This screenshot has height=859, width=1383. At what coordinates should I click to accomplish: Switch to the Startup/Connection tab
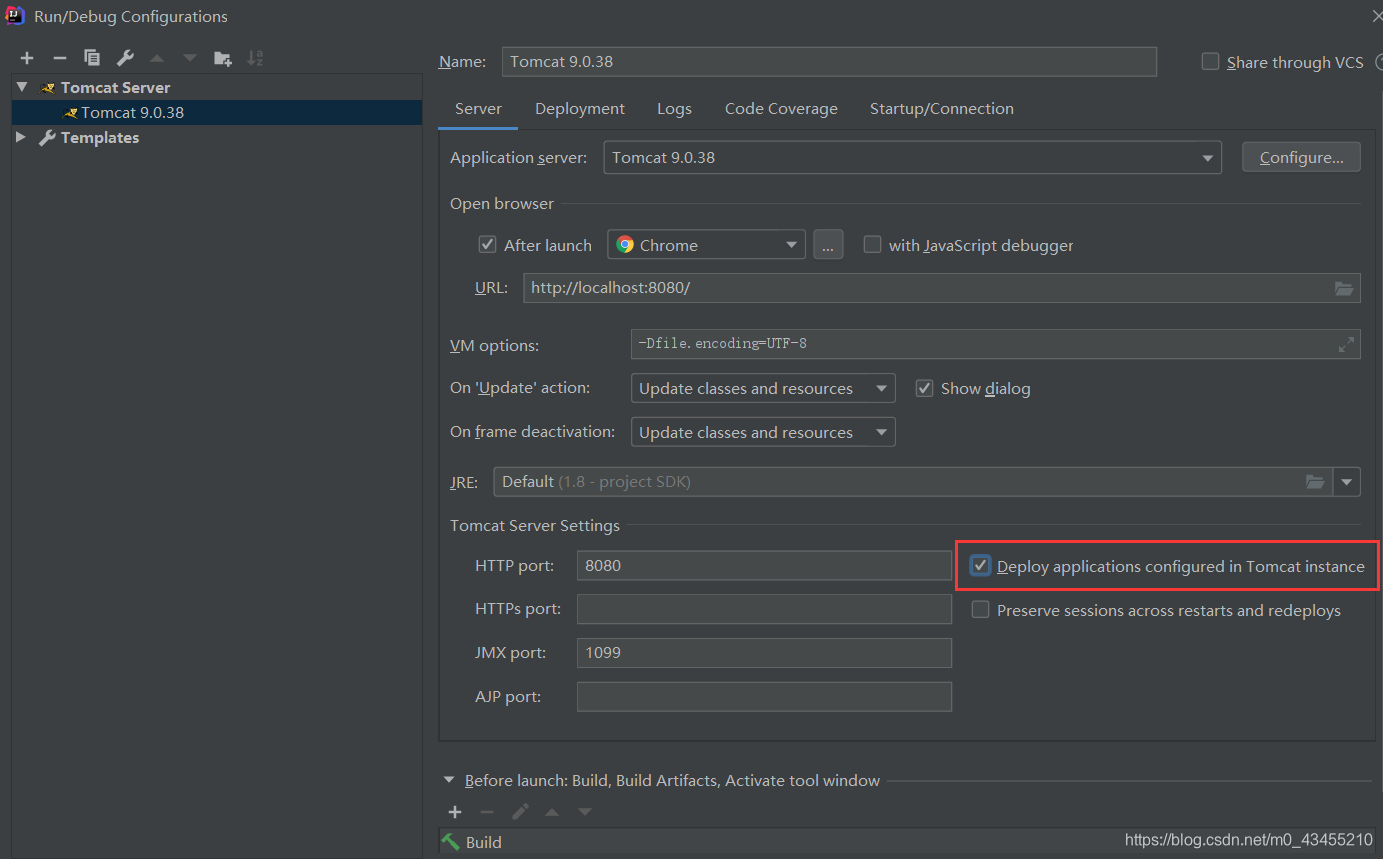coord(942,109)
